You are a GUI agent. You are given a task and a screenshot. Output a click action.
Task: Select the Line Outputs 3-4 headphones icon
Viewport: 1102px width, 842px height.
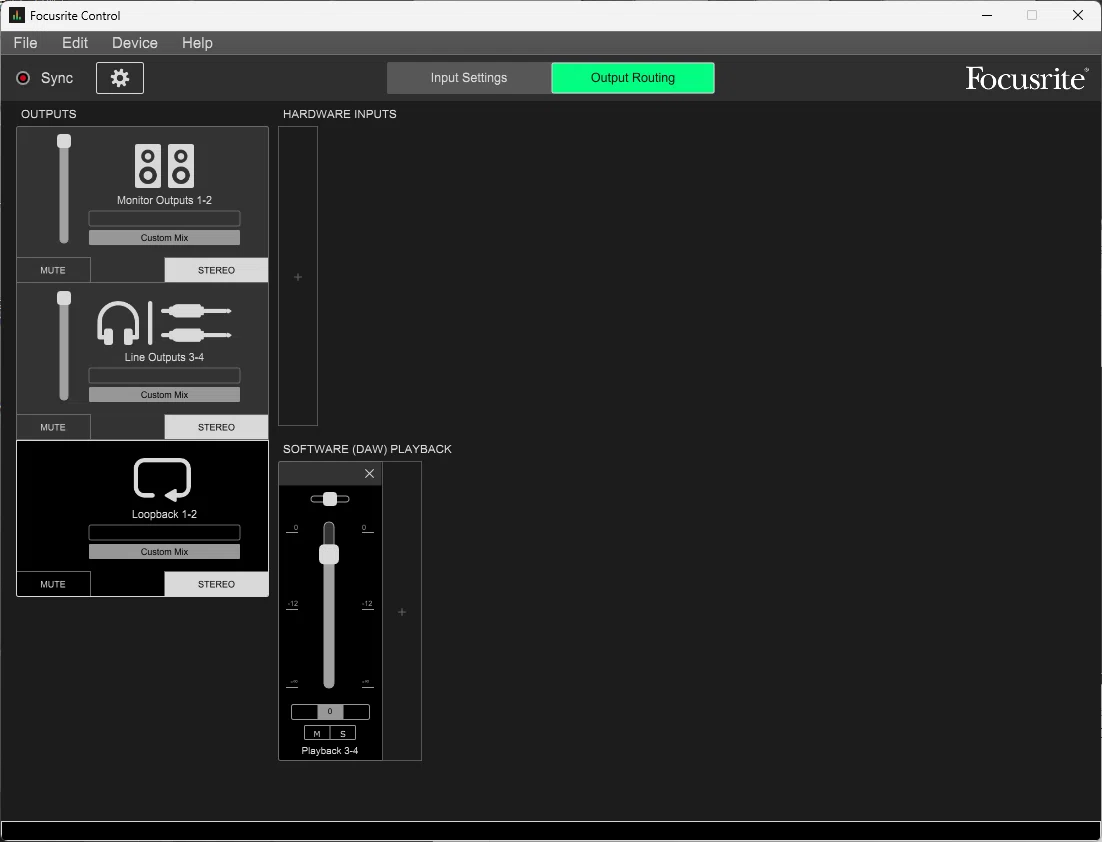pyautogui.click(x=118, y=323)
